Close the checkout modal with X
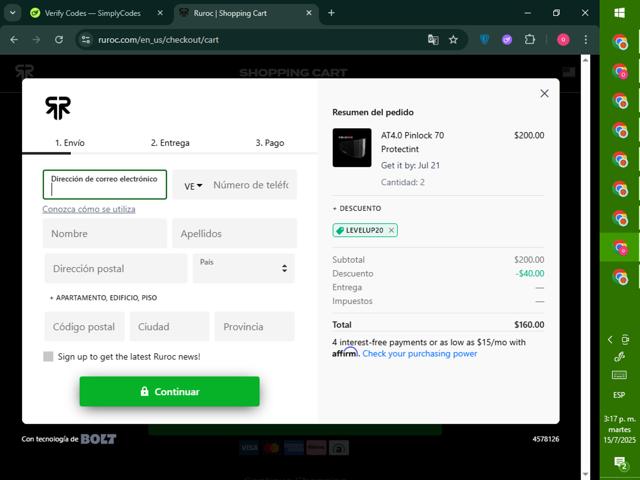This screenshot has width=640, height=480. pos(544,93)
